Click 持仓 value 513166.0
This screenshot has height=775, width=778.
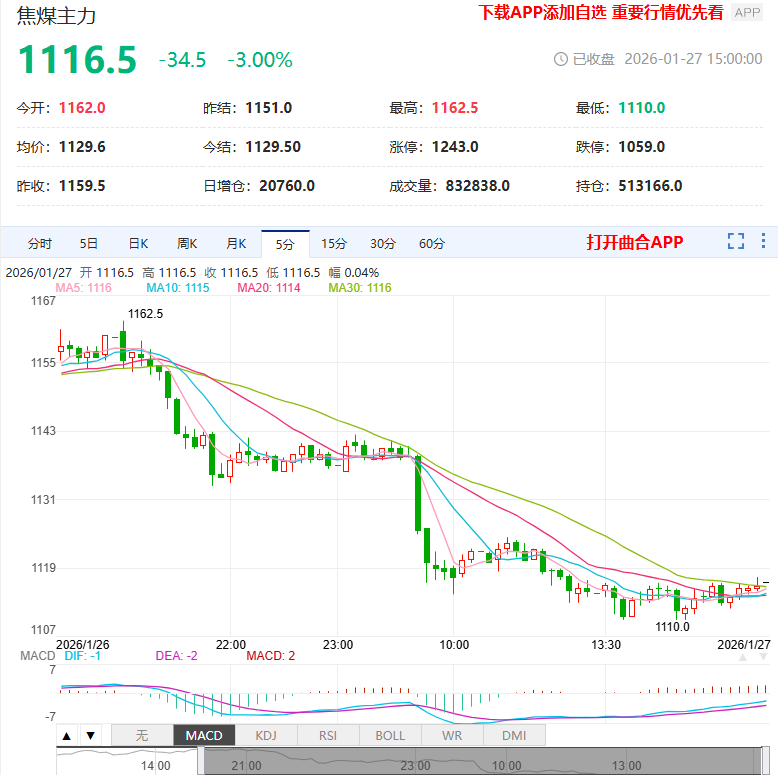click(x=650, y=186)
